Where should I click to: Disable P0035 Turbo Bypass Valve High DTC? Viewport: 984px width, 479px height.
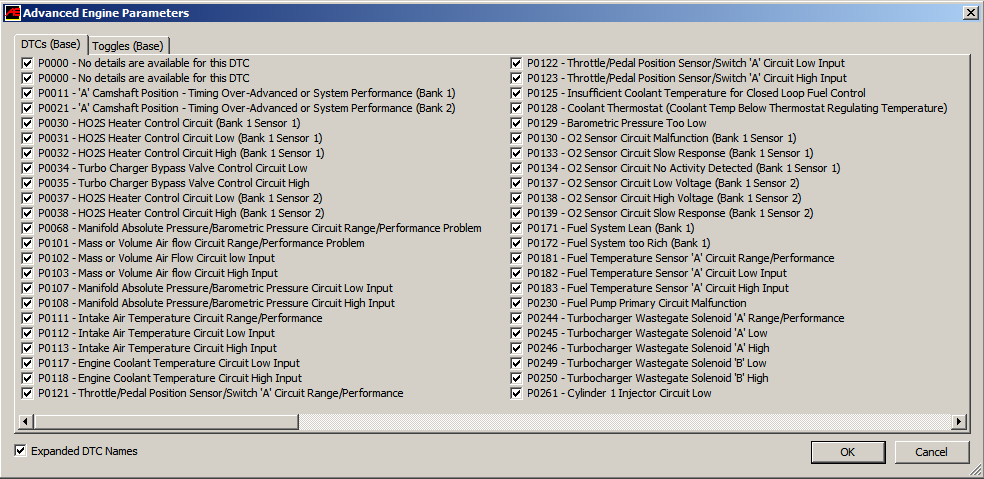tap(27, 183)
